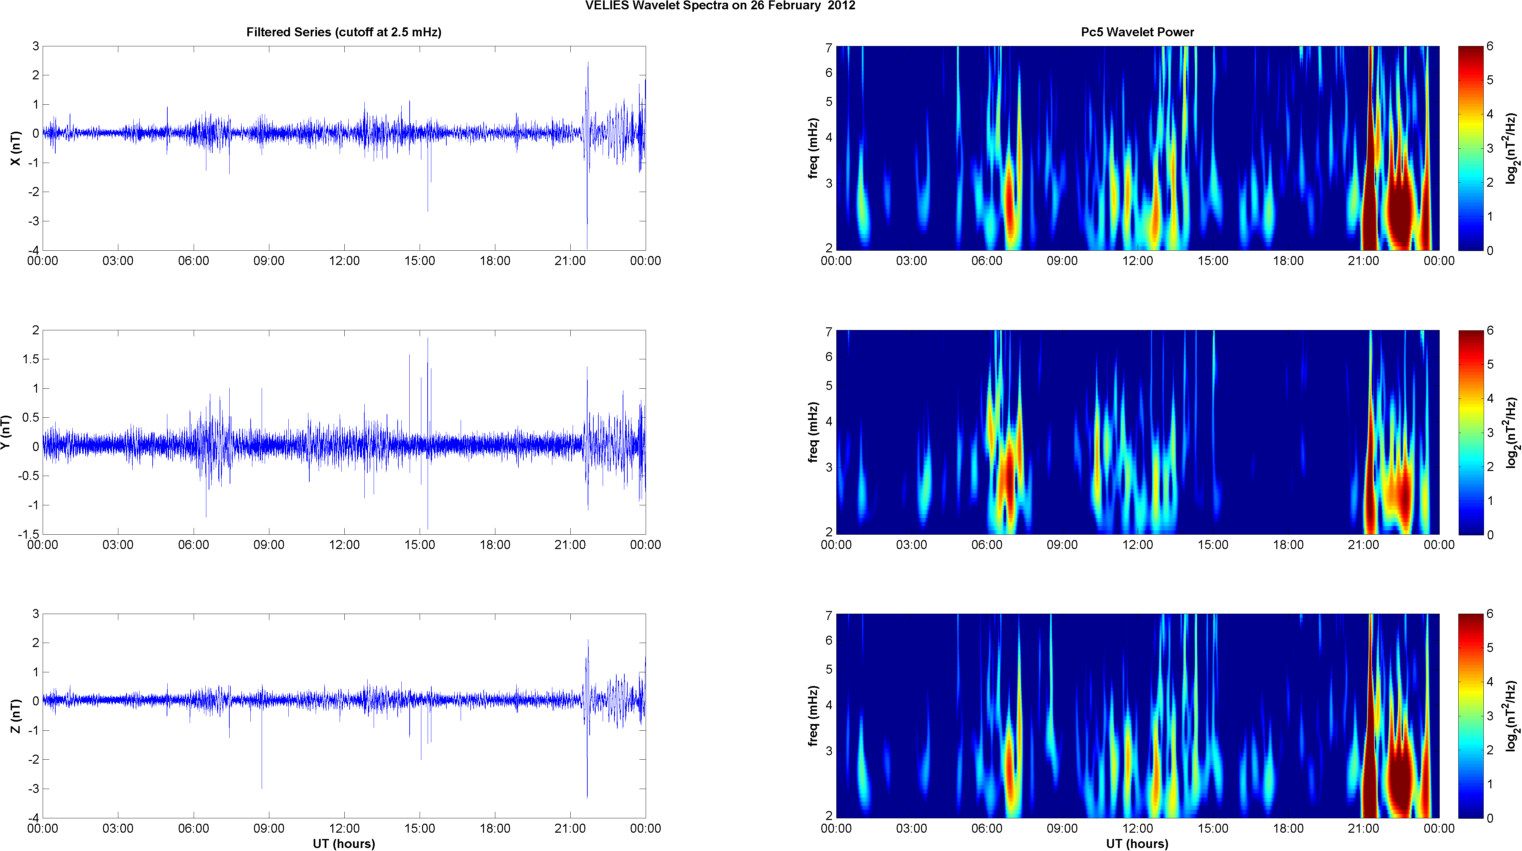Select the 'Pc5 Wavelet Power' heading
Image resolution: width=1522 pixels, height=851 pixels.
pyautogui.click(x=1137, y=32)
